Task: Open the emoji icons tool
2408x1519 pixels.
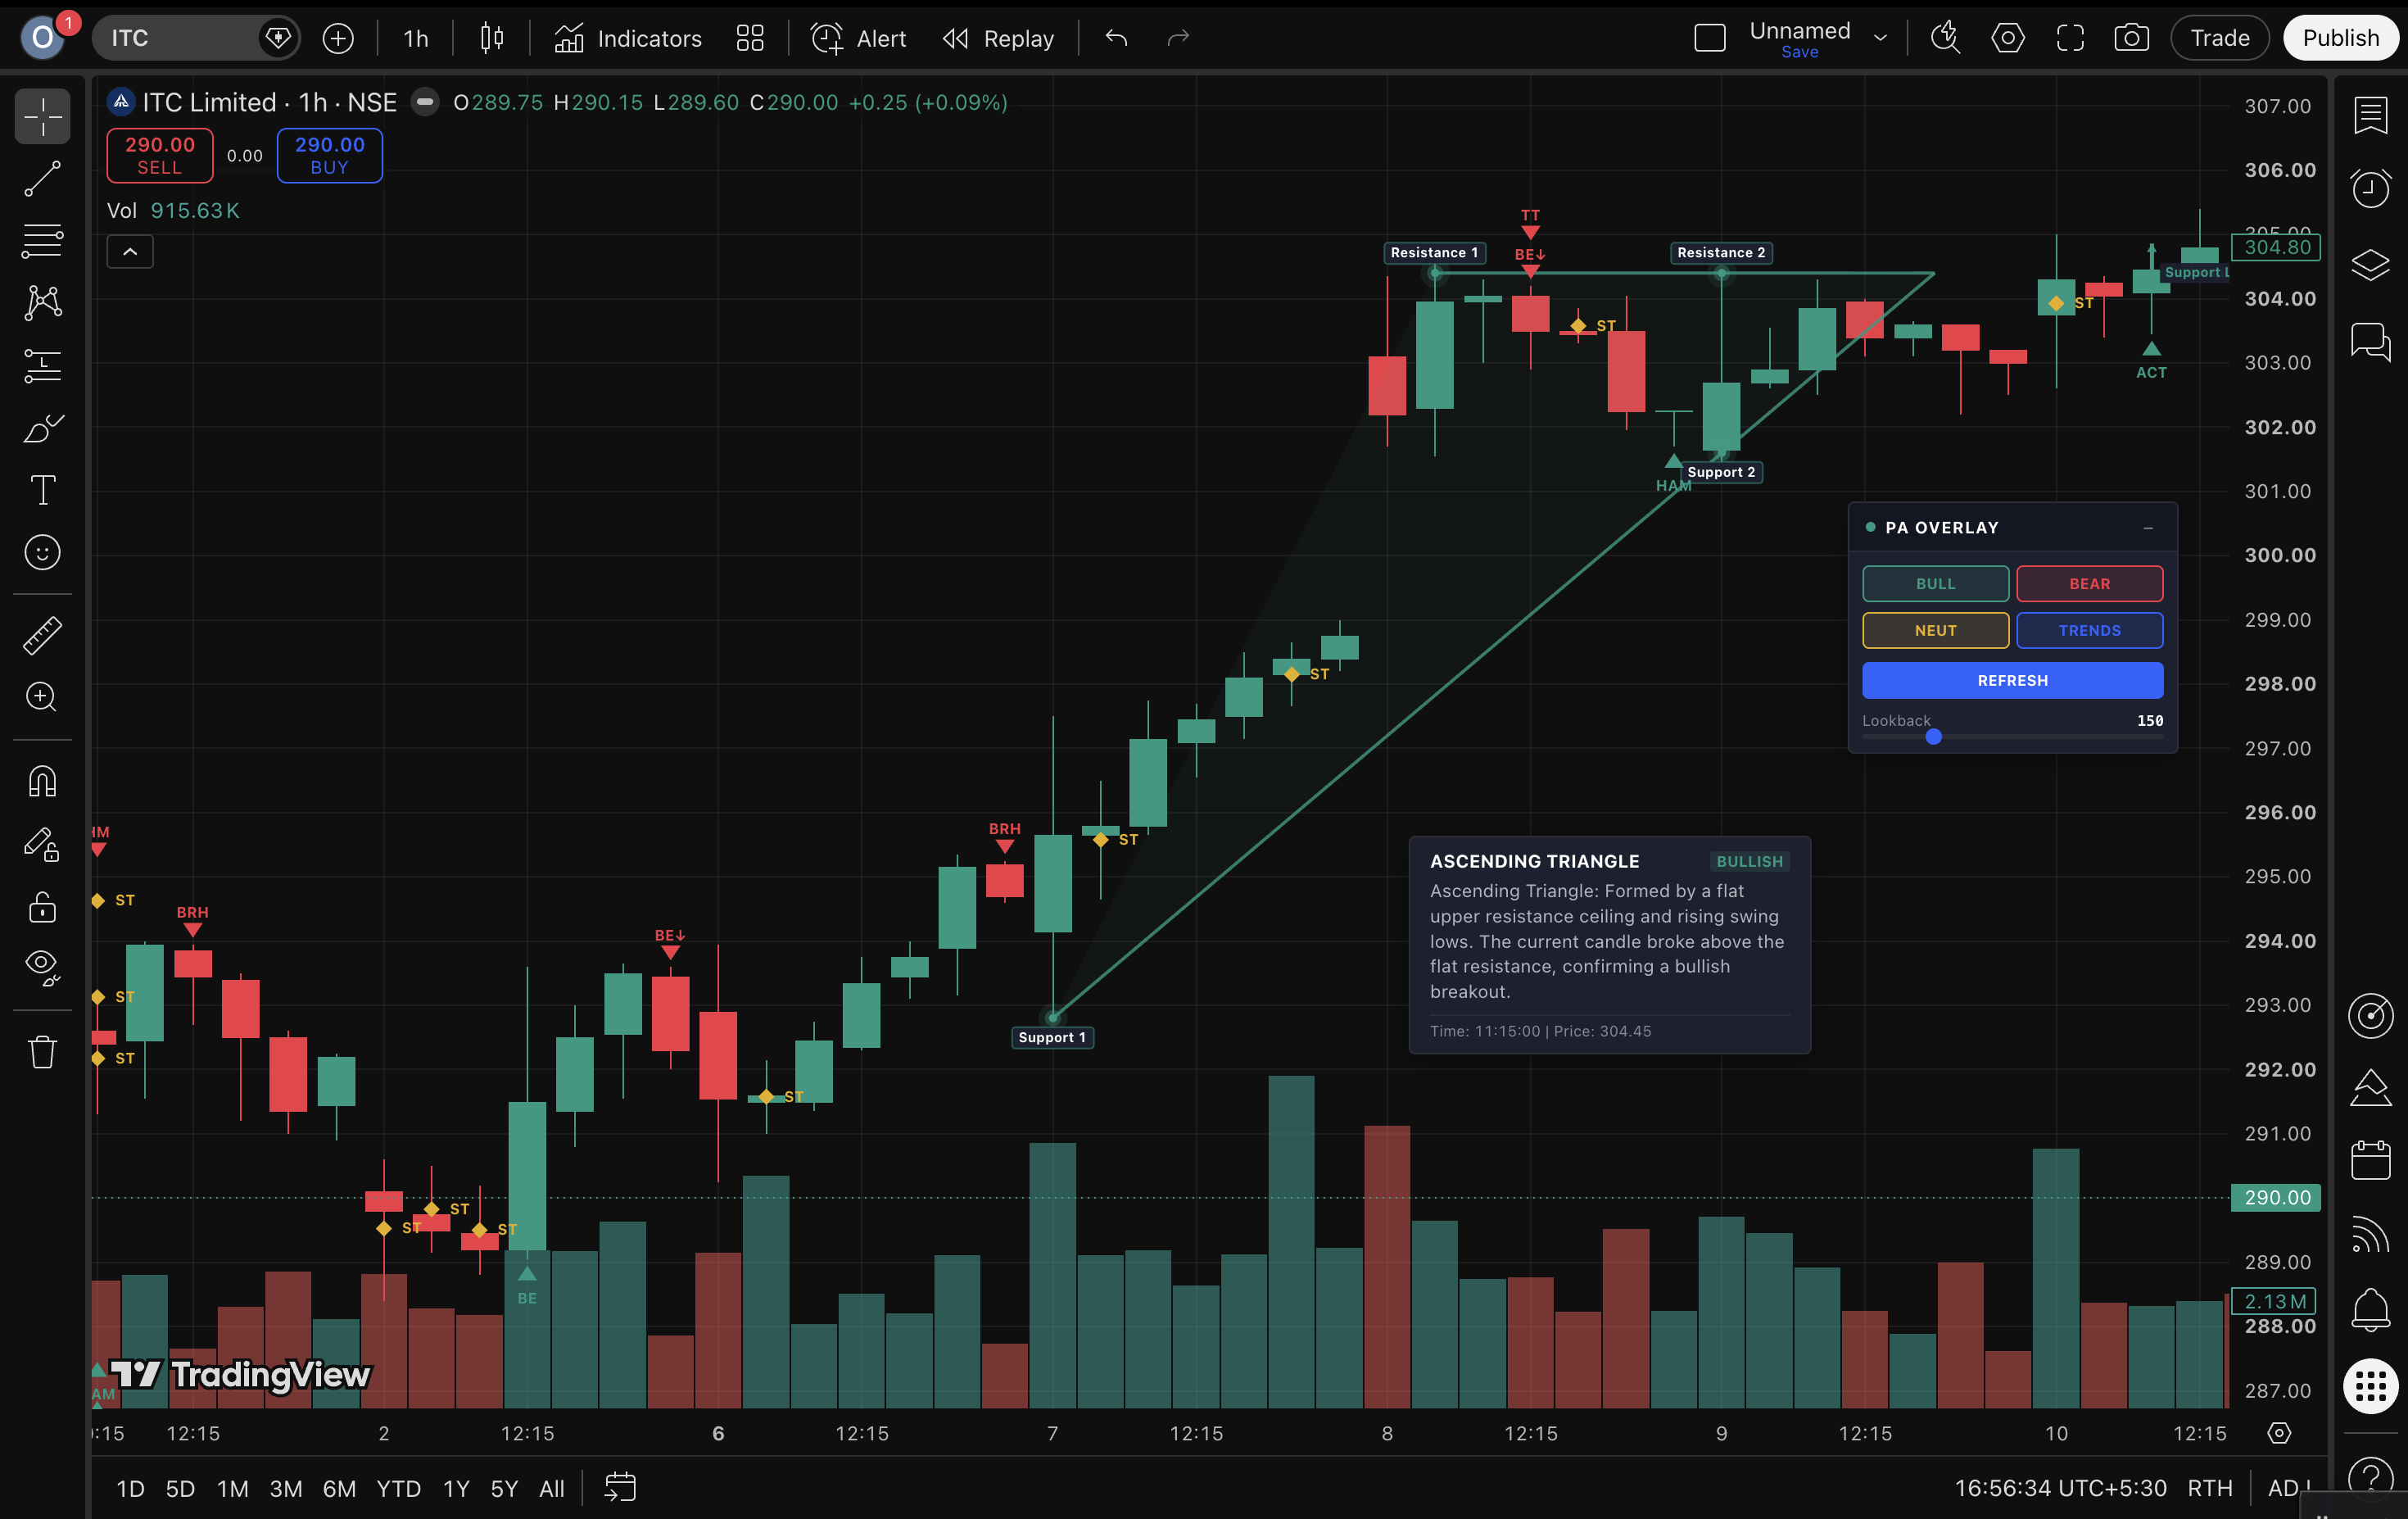Action: pos(42,552)
